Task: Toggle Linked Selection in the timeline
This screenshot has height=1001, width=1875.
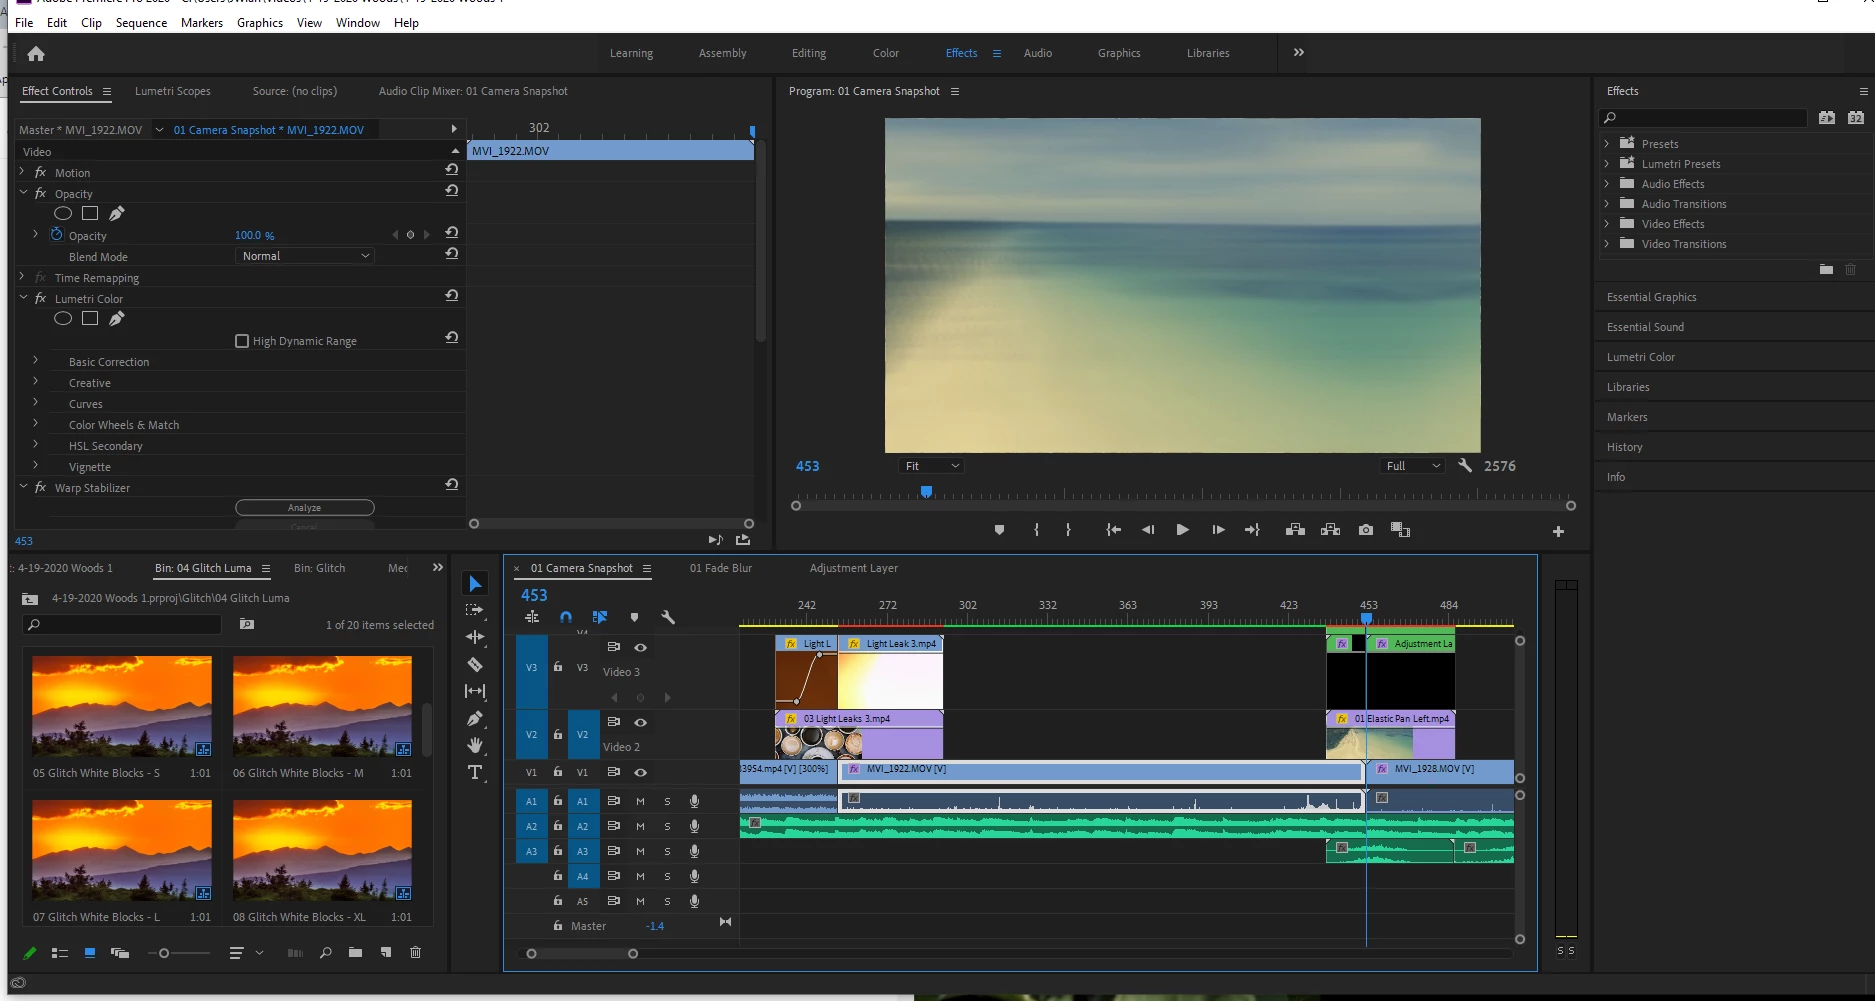Action: [600, 617]
